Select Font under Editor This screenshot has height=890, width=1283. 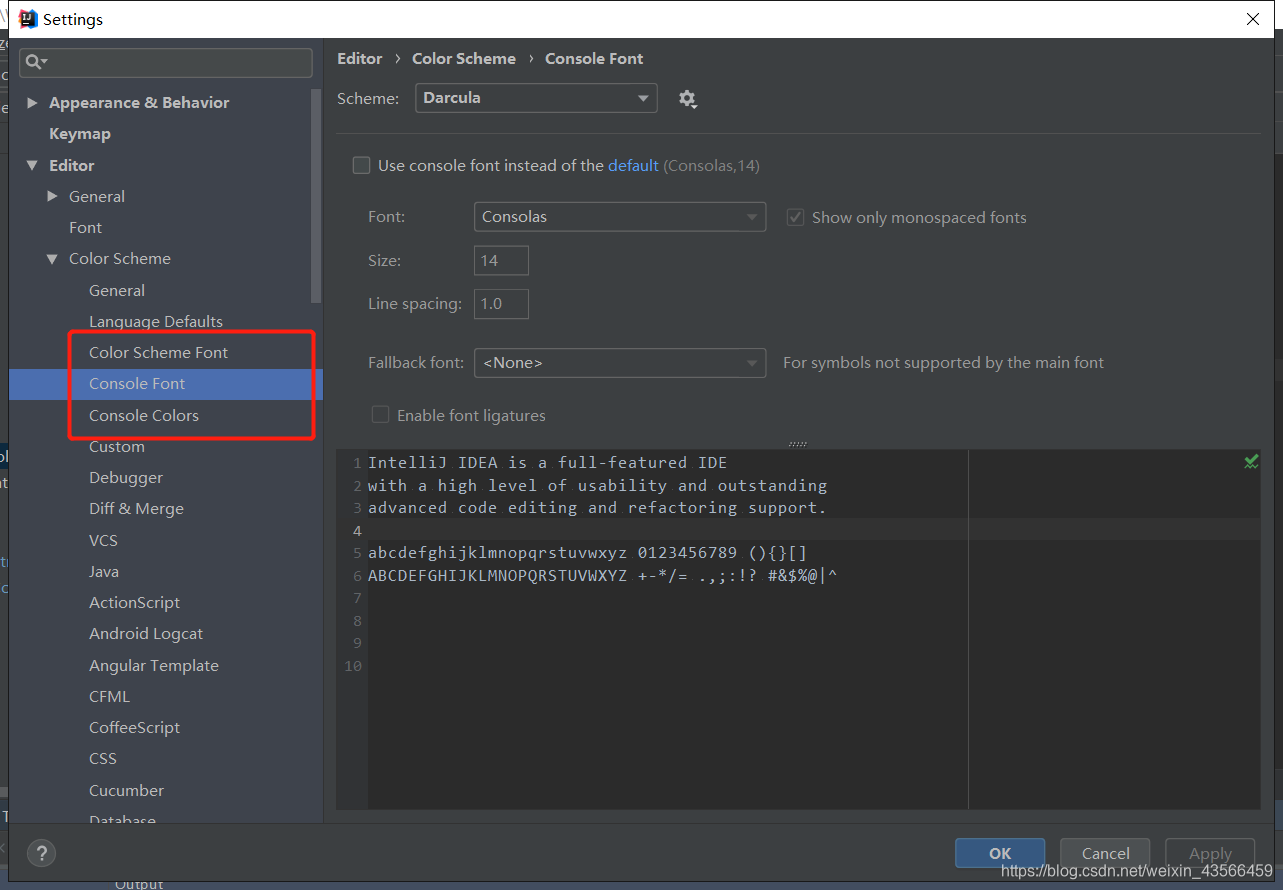coord(85,227)
